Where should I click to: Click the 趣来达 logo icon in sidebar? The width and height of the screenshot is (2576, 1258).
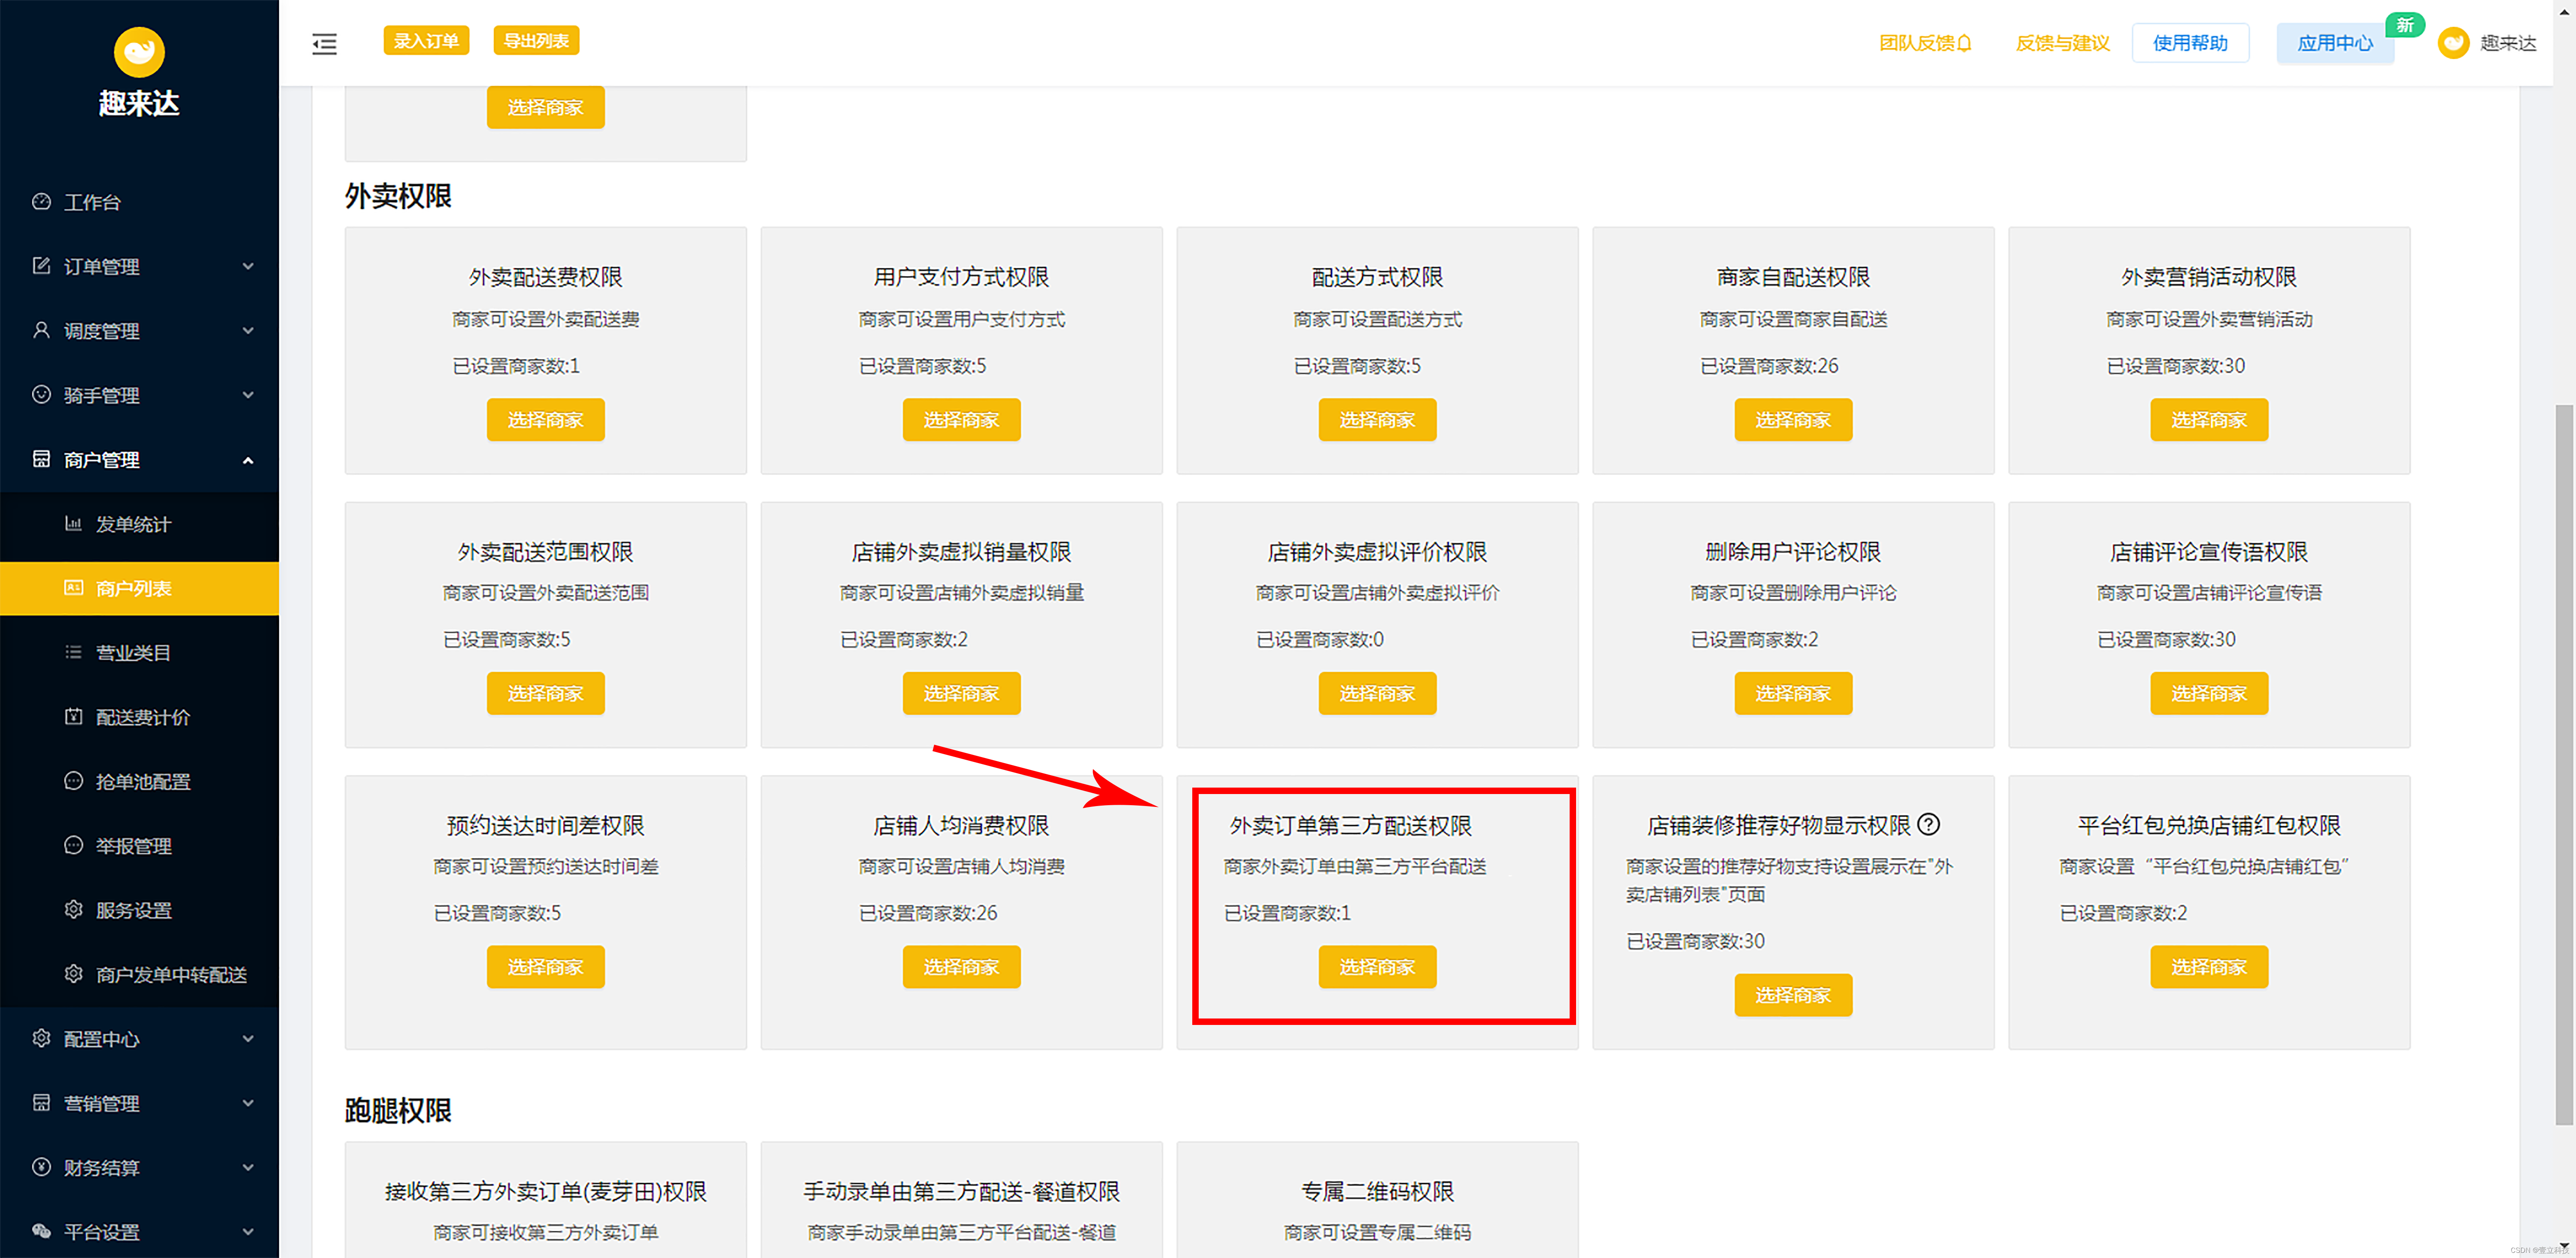tap(139, 51)
